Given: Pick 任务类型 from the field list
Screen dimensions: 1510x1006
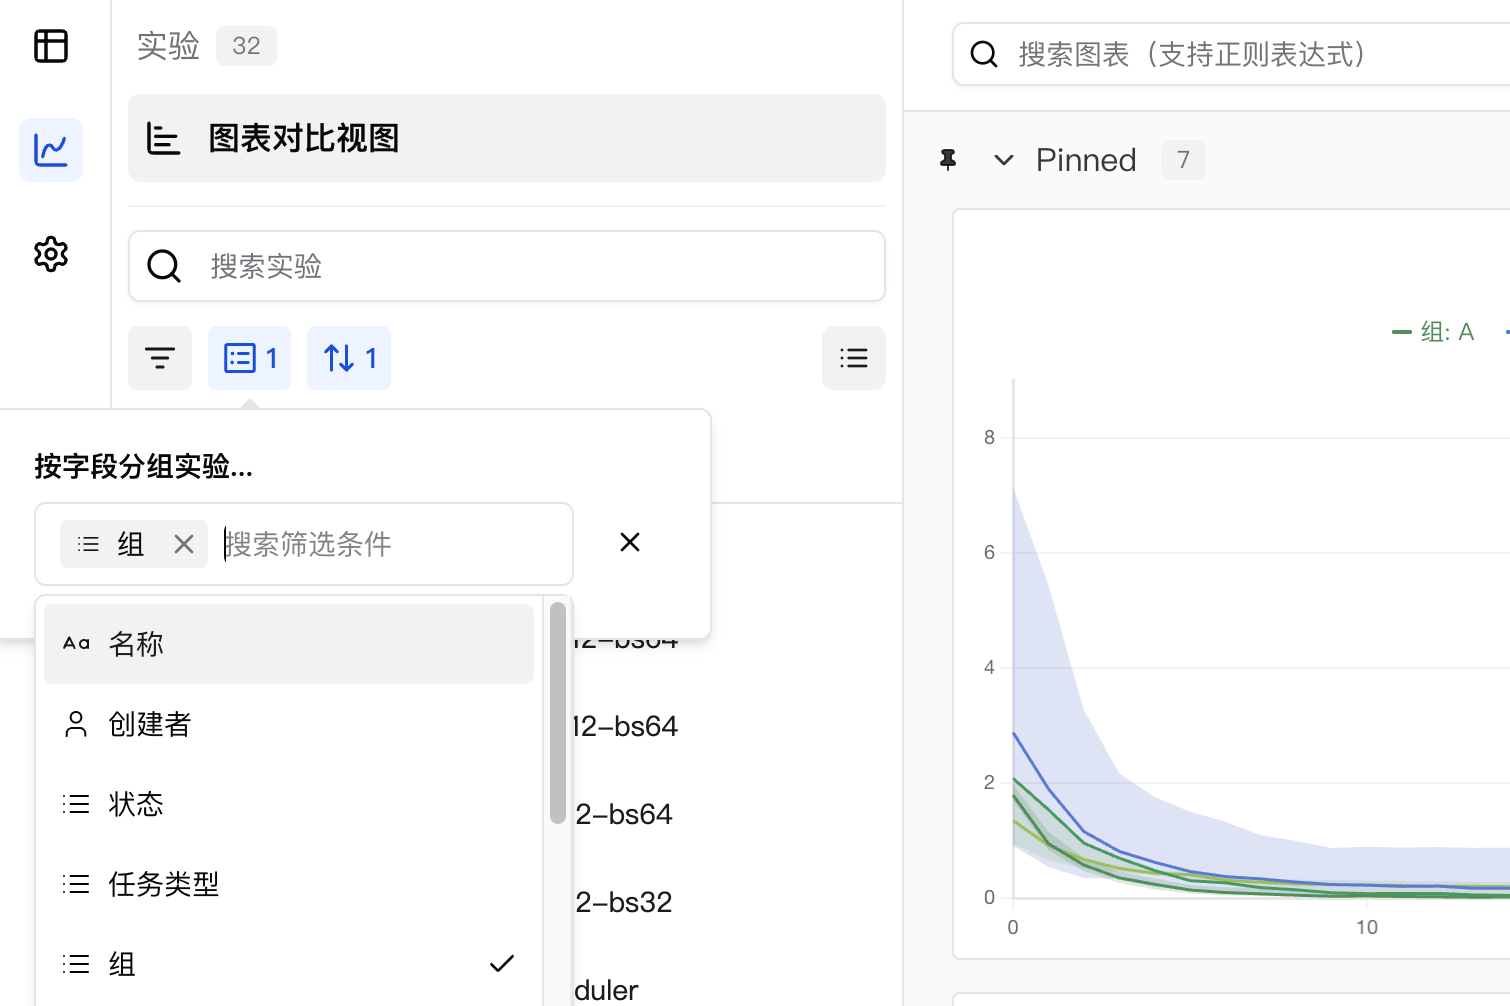Looking at the screenshot, I should point(288,884).
